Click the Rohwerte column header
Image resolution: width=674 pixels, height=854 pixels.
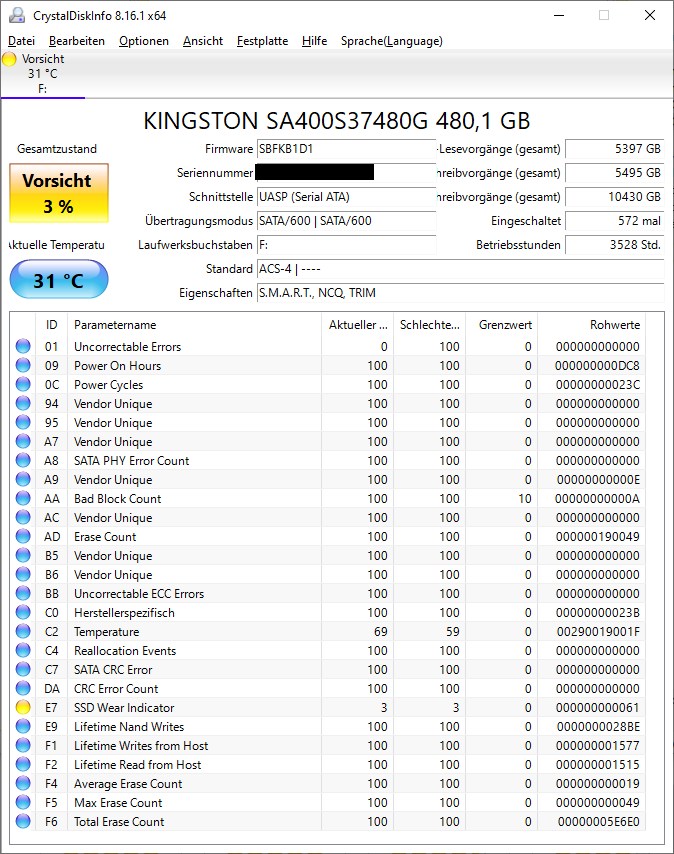tap(615, 325)
